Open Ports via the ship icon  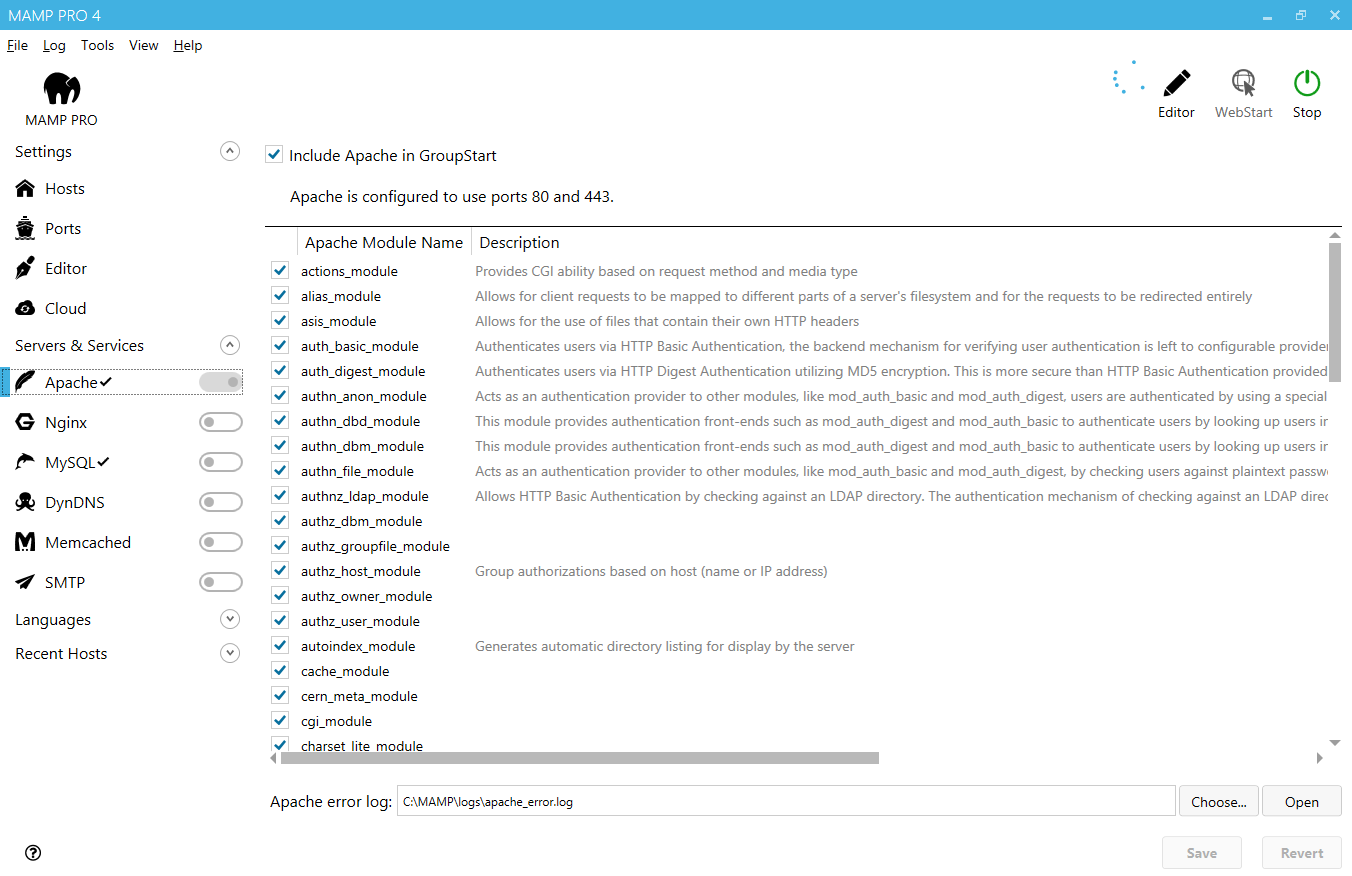point(25,228)
